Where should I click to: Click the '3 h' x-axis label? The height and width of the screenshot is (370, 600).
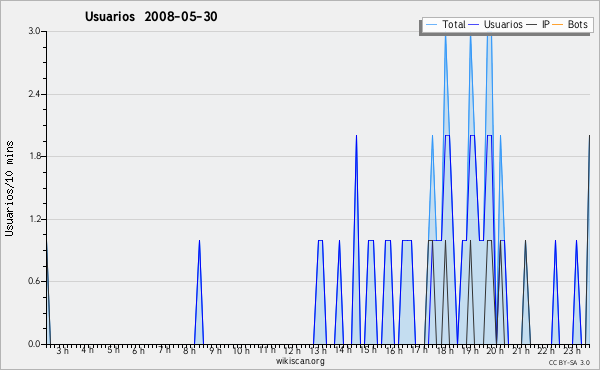[63, 350]
